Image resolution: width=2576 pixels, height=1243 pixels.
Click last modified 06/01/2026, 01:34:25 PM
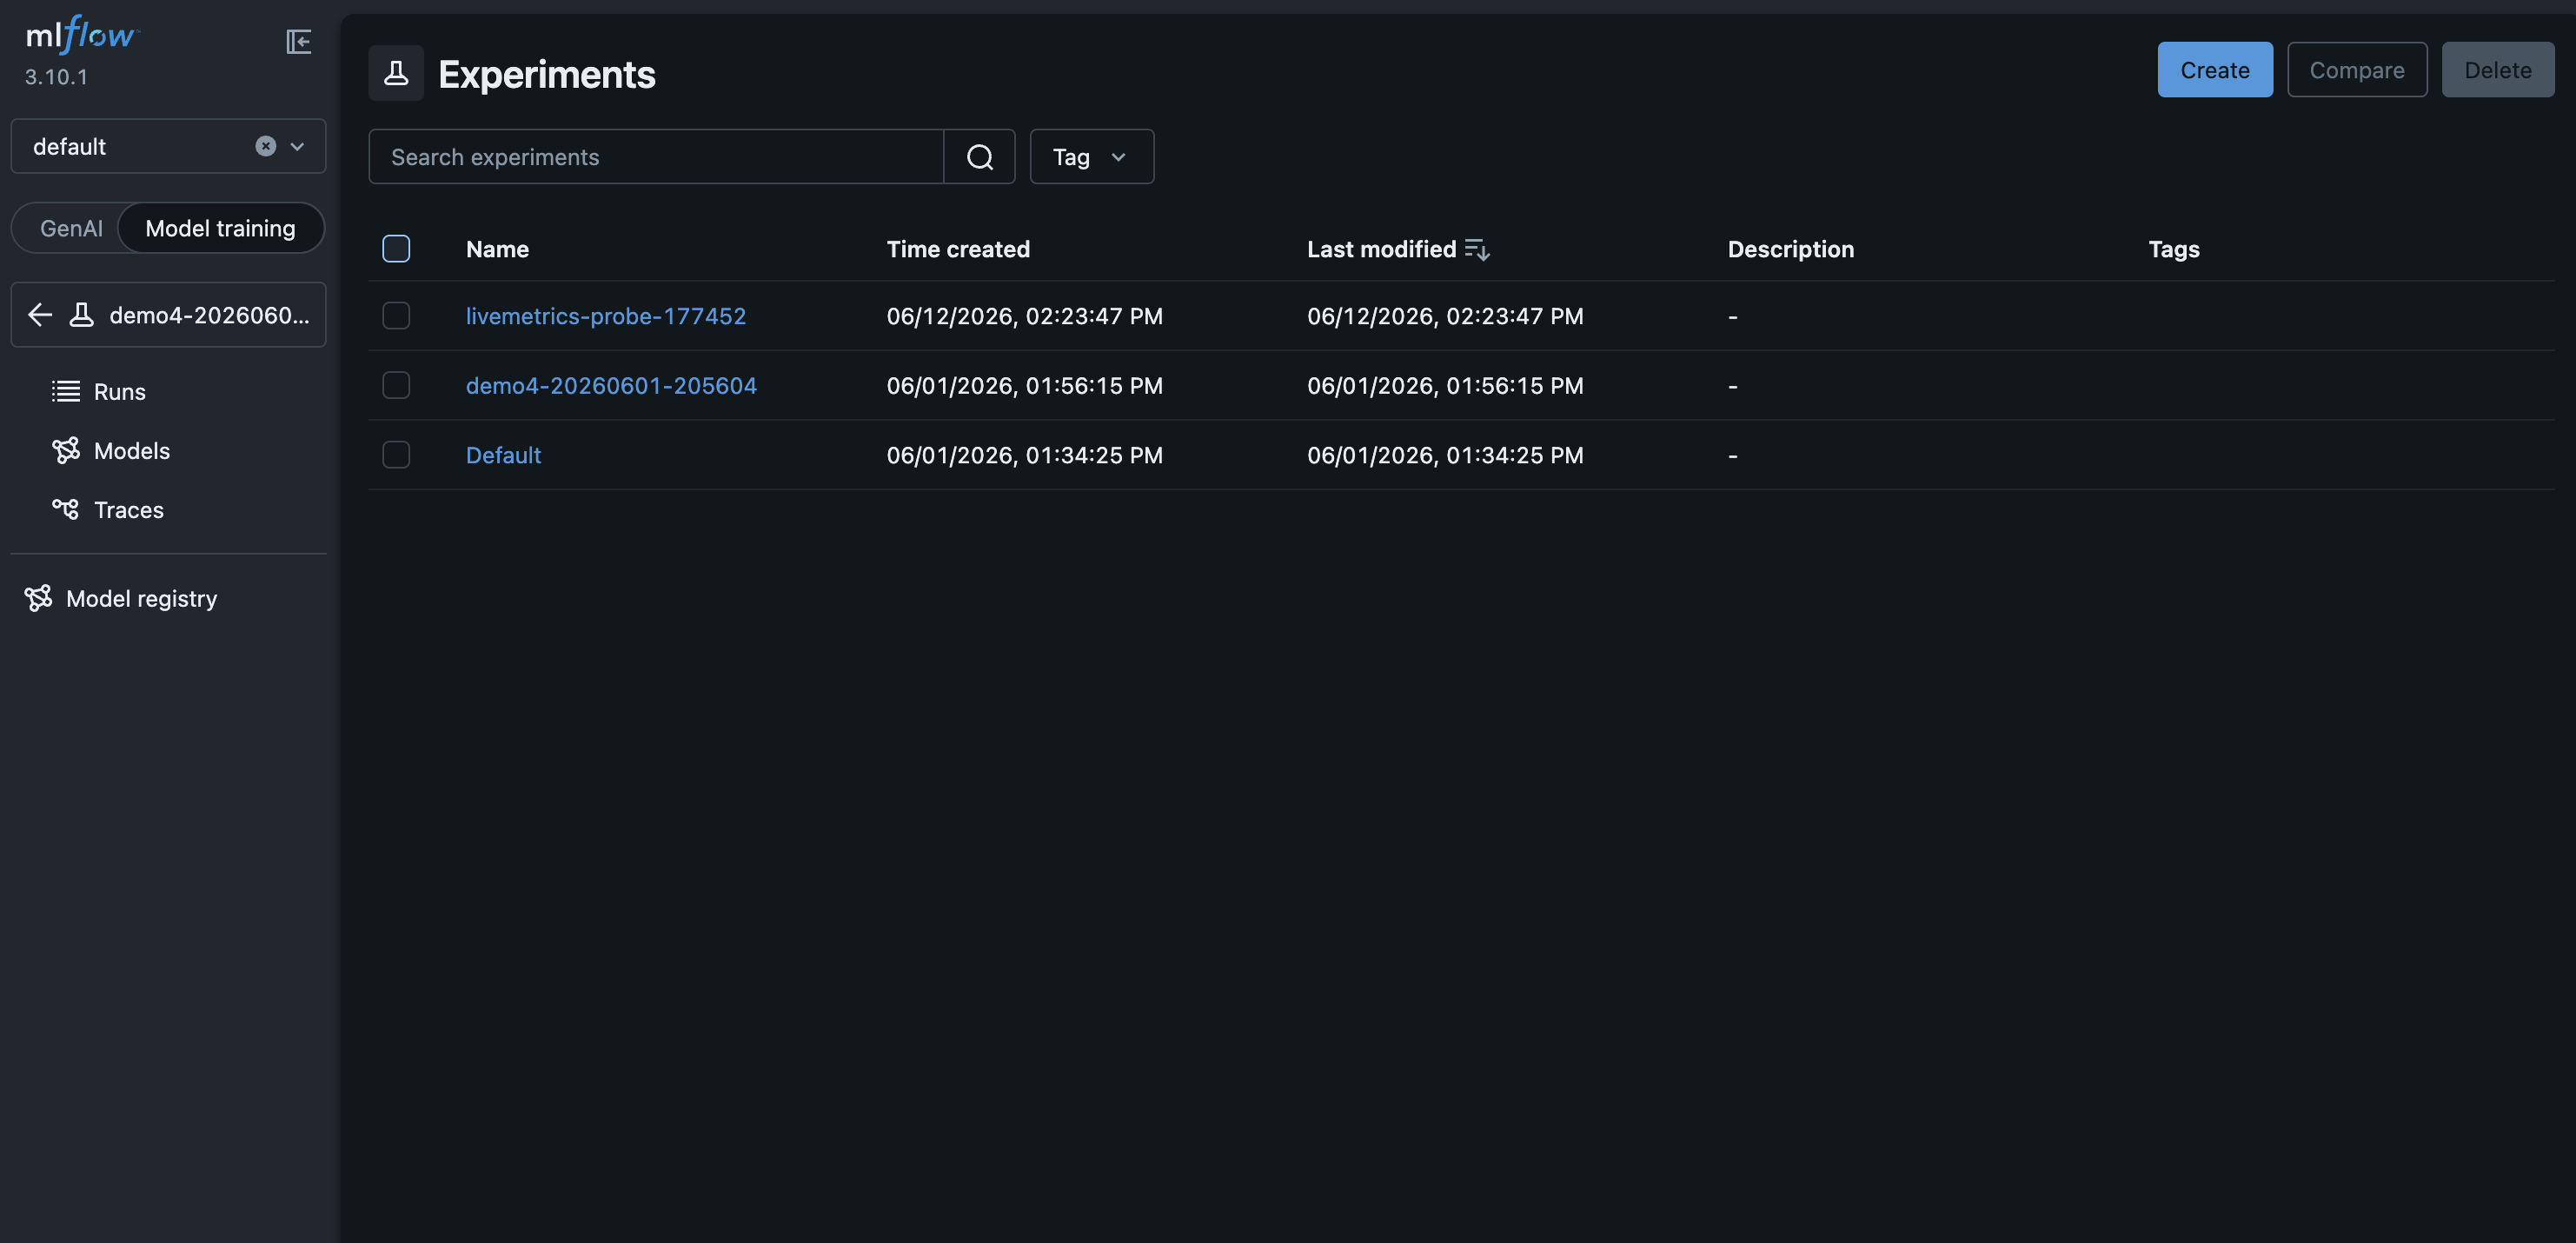(x=1445, y=455)
